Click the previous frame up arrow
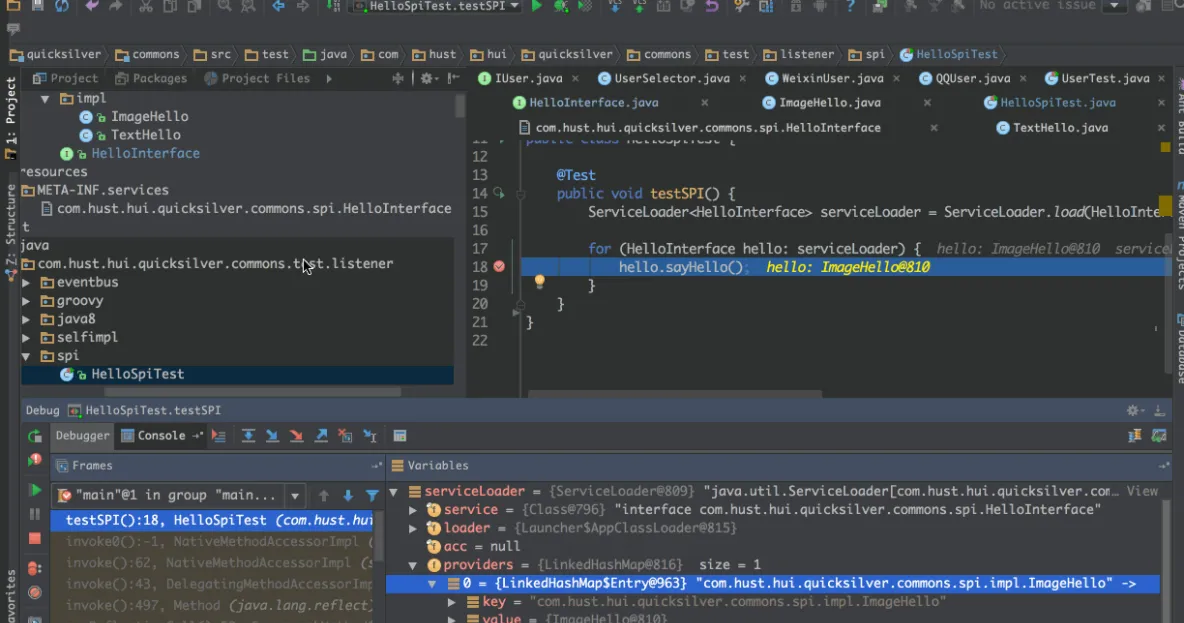1184x623 pixels. click(324, 495)
